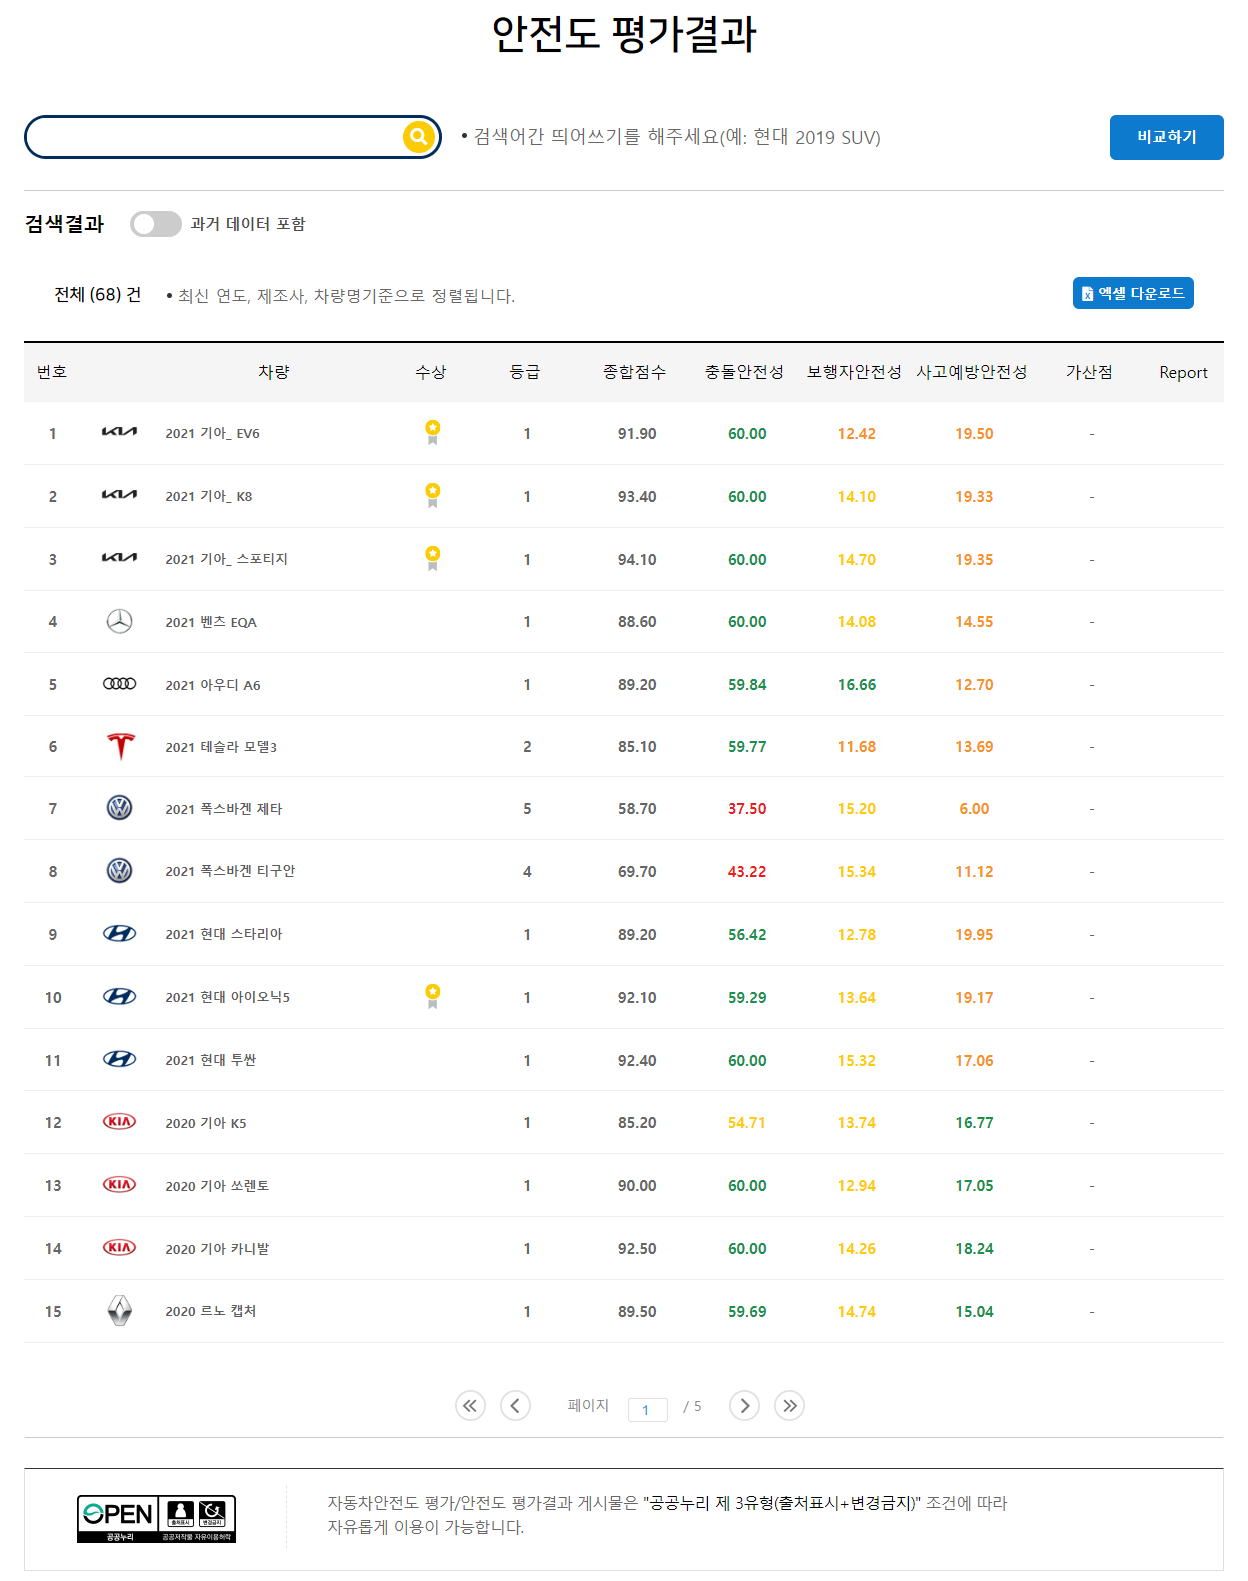Viewport: 1248px width, 1581px height.
Task: Click the 58.70 total score for 제타
Action: click(637, 809)
